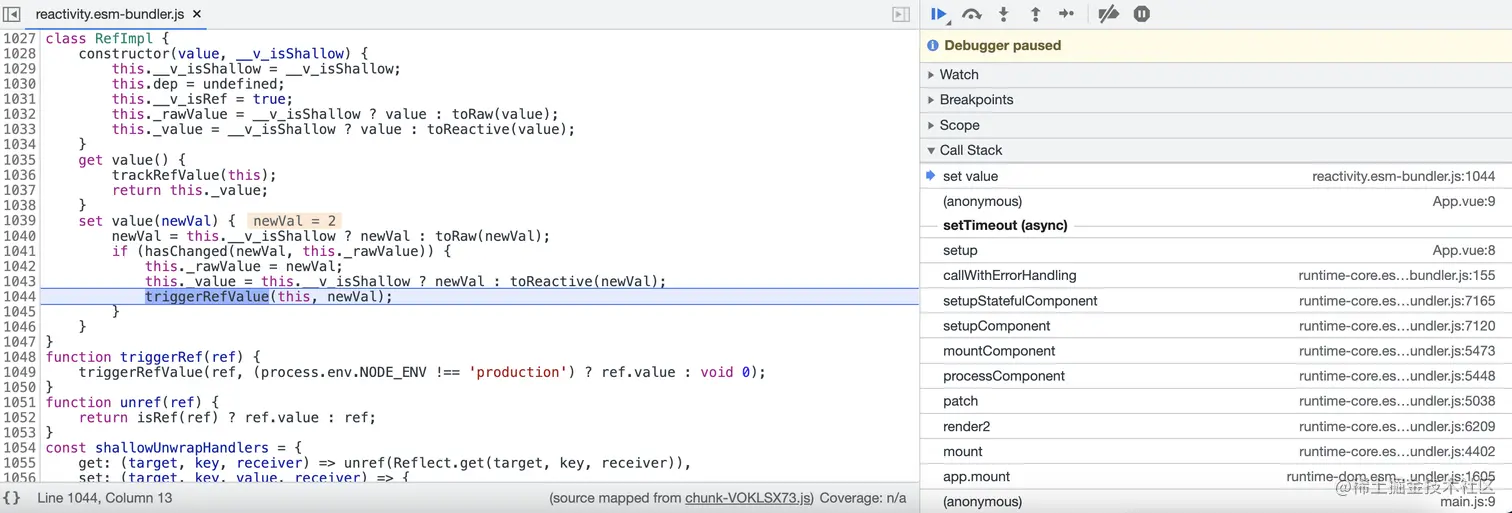
Task: Resume script execution
Action: (939, 14)
